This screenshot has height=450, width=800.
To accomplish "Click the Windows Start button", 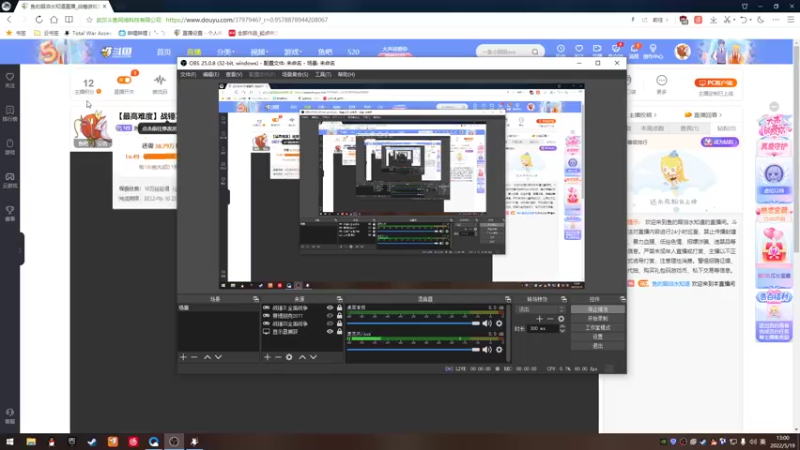I will (10, 442).
